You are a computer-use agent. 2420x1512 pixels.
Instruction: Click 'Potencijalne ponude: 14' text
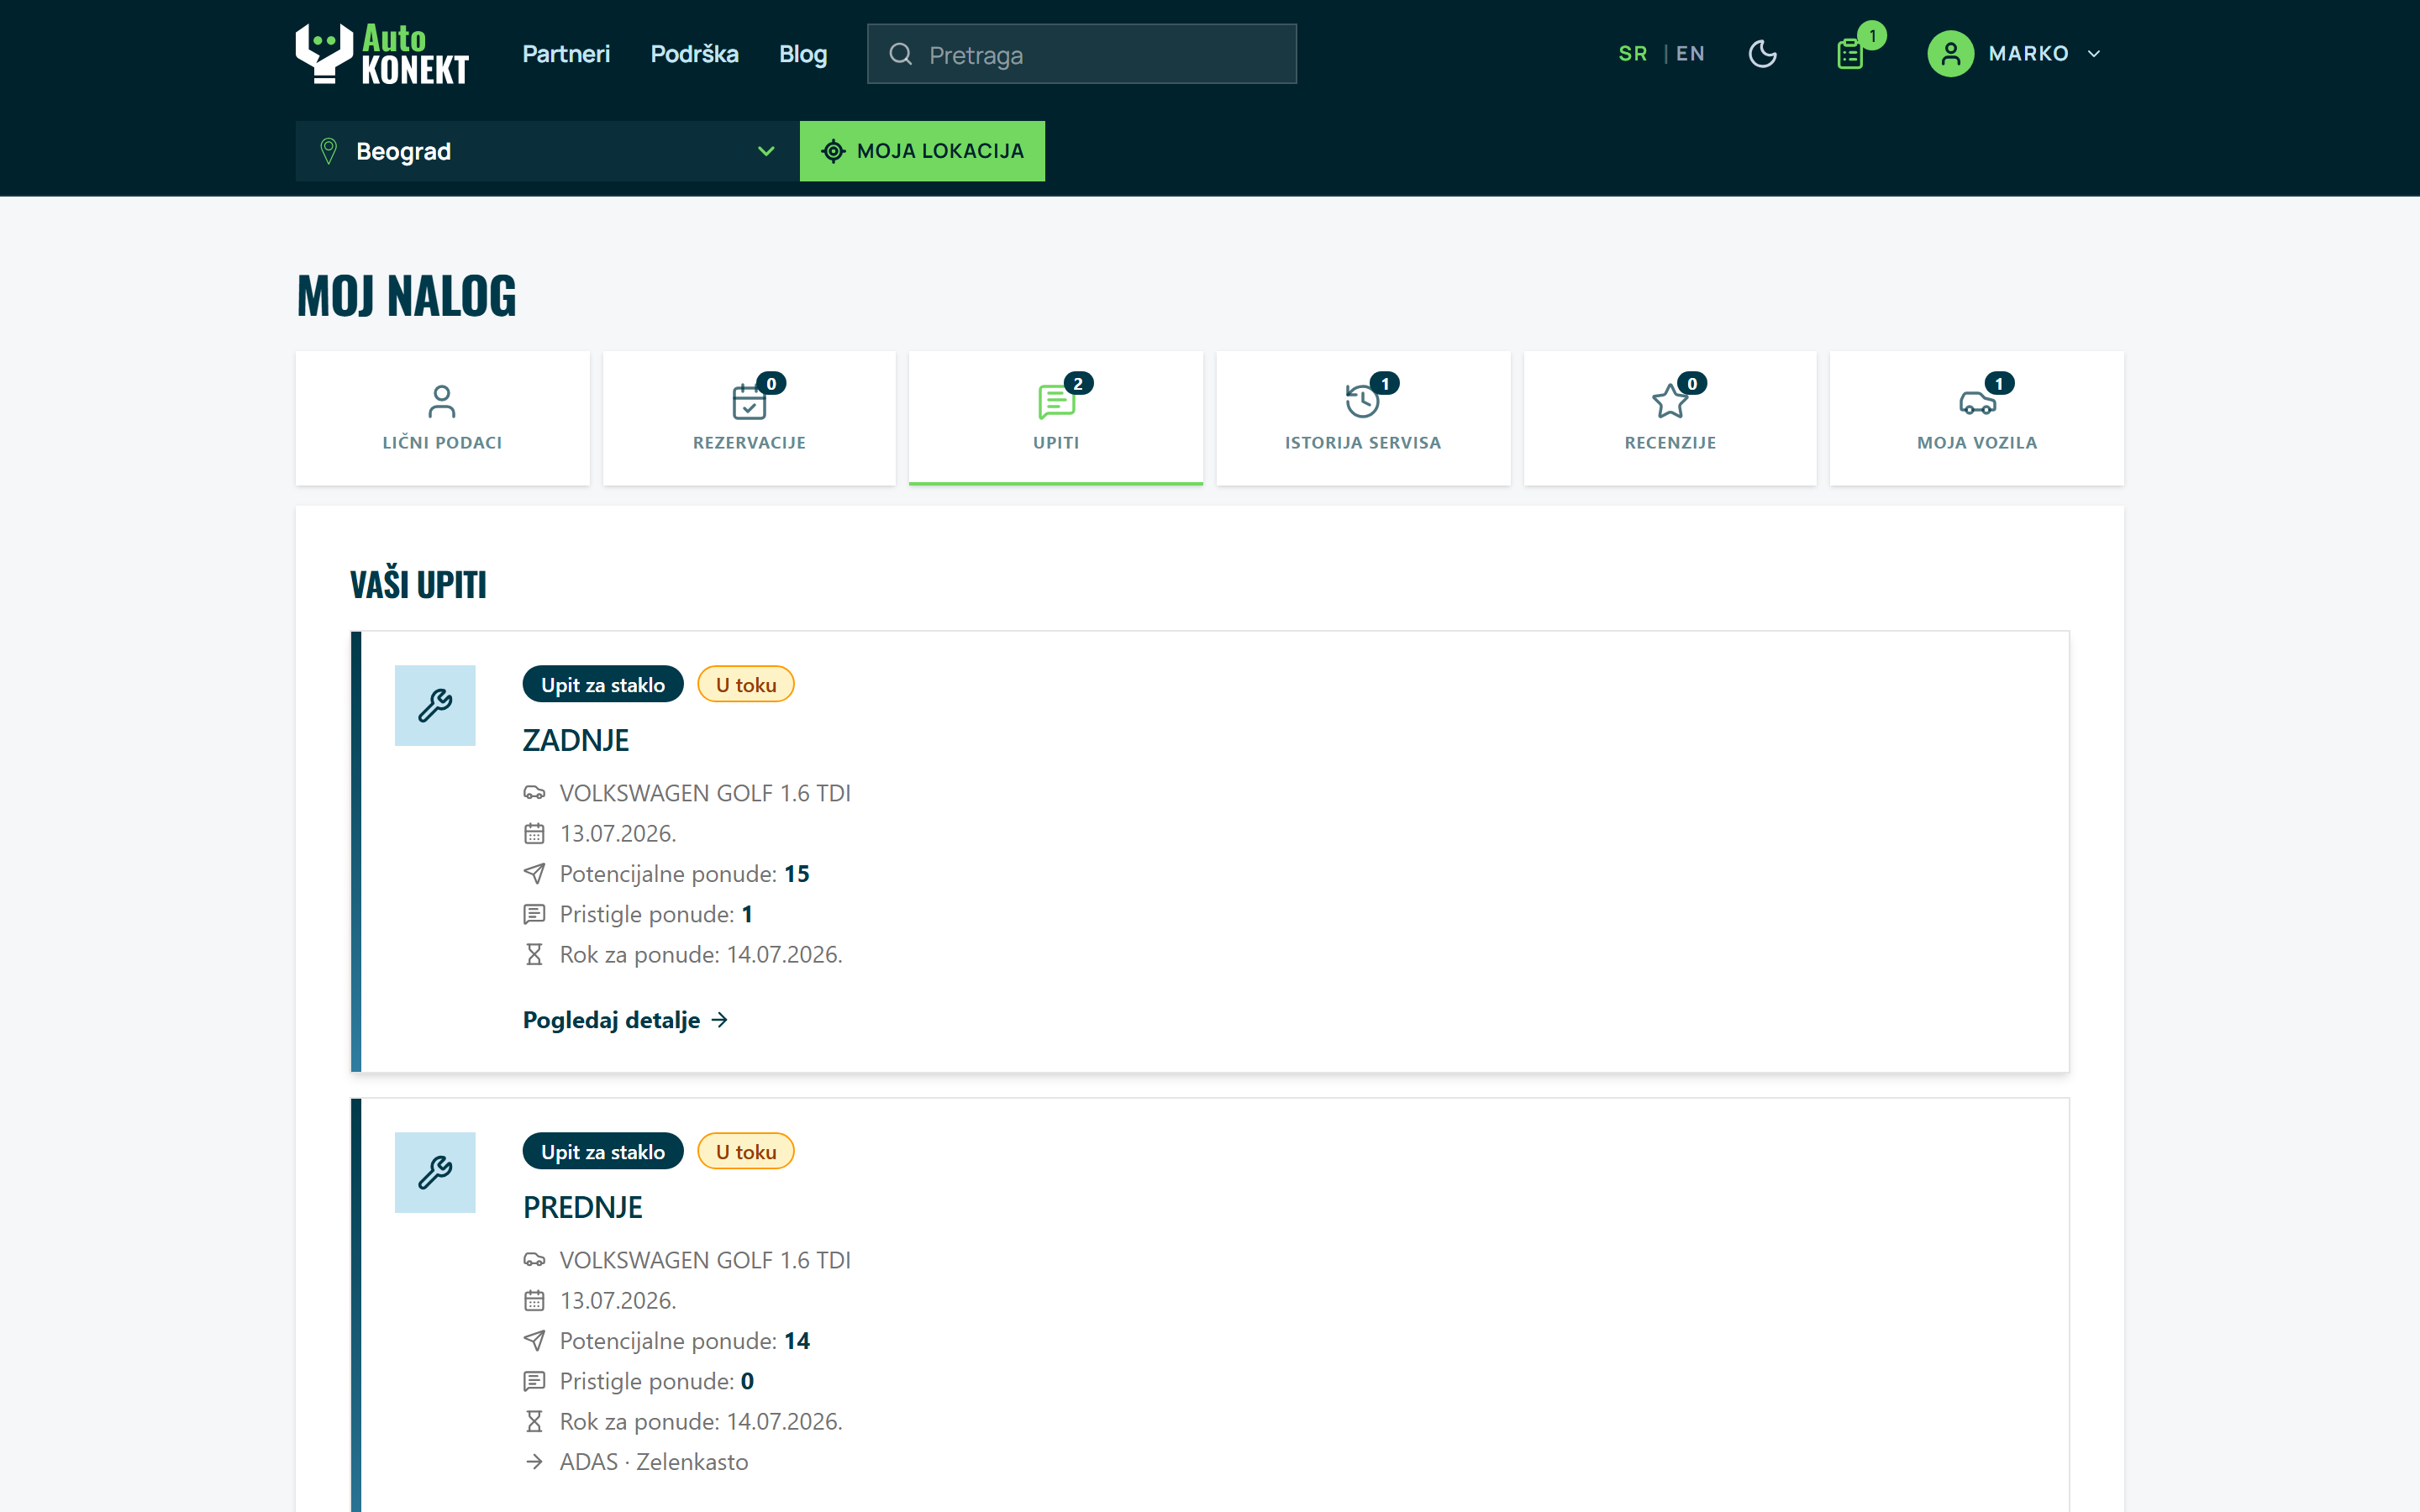684,1341
